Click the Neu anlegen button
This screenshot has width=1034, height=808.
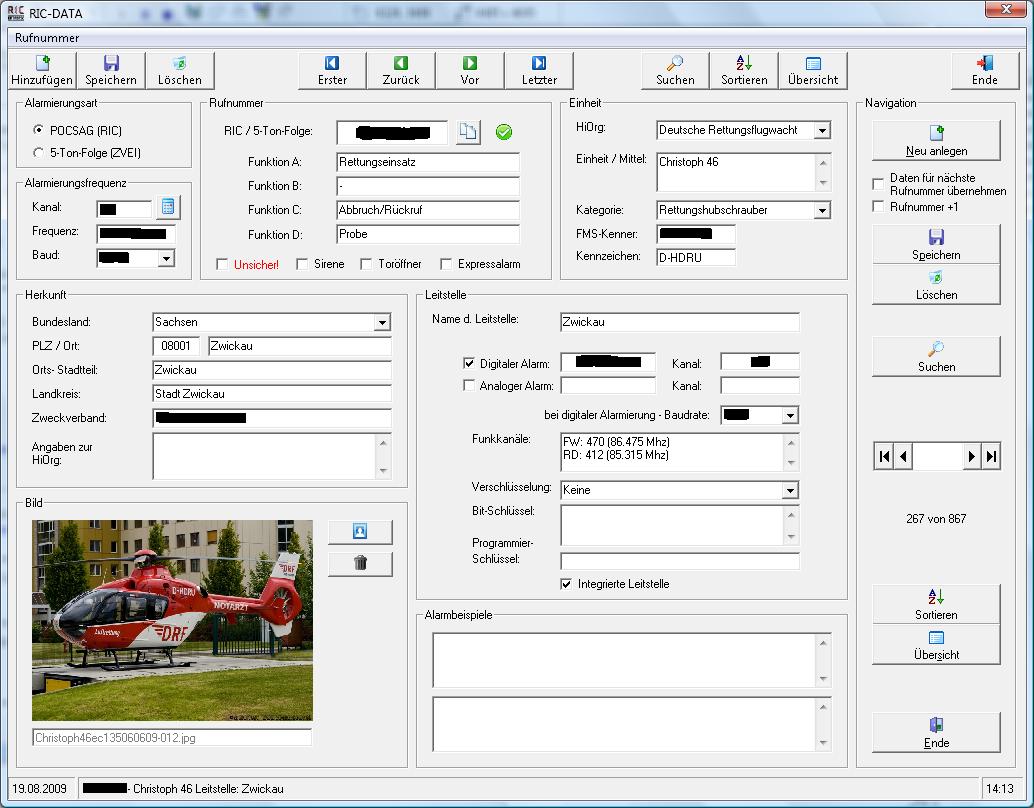[936, 141]
